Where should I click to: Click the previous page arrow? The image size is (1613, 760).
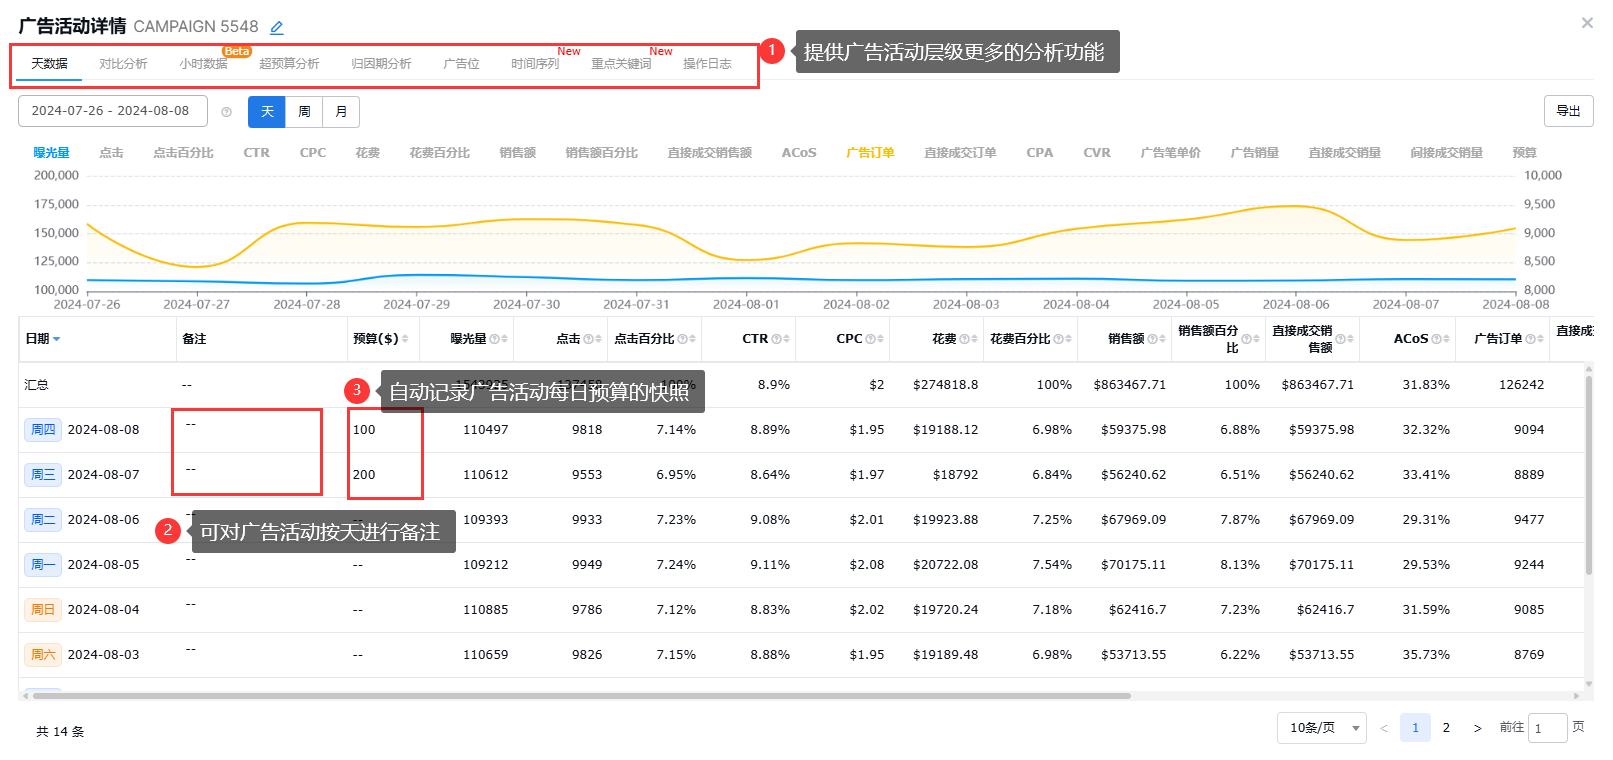[1384, 728]
